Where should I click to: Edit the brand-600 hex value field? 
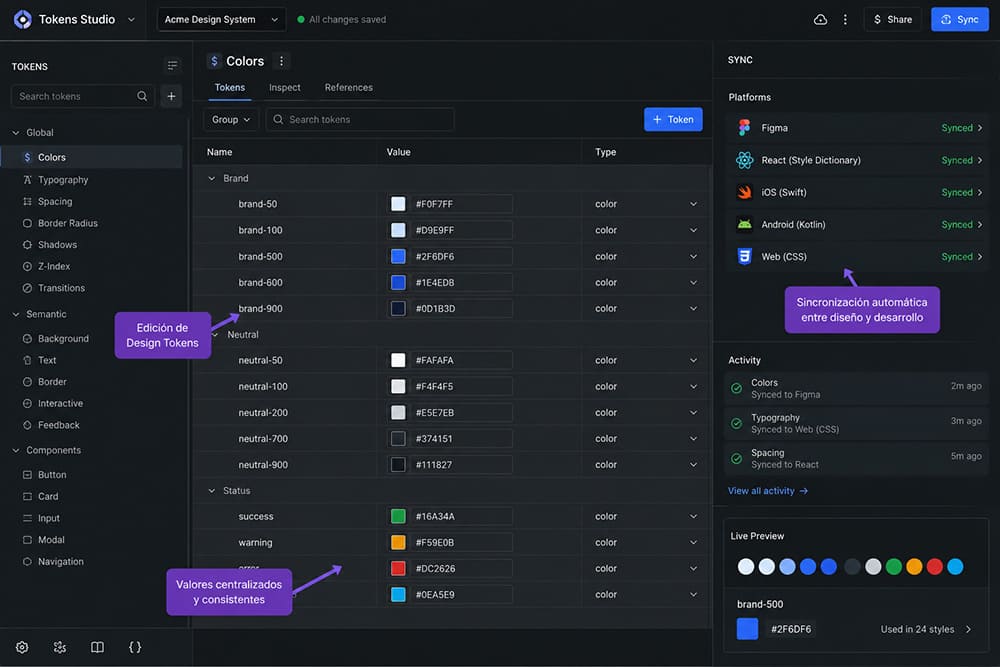[x=462, y=282]
